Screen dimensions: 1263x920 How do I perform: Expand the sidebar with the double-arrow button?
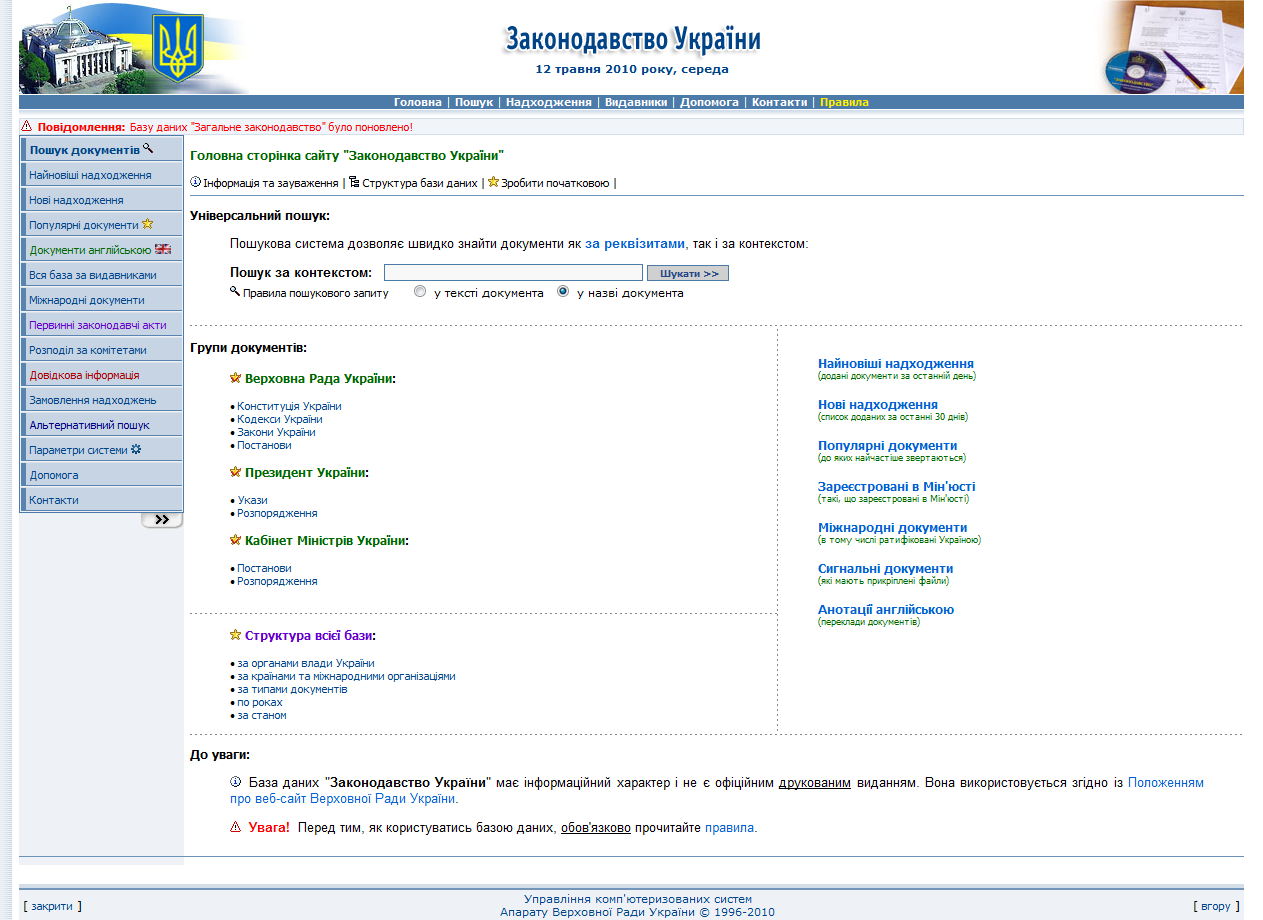click(x=162, y=520)
